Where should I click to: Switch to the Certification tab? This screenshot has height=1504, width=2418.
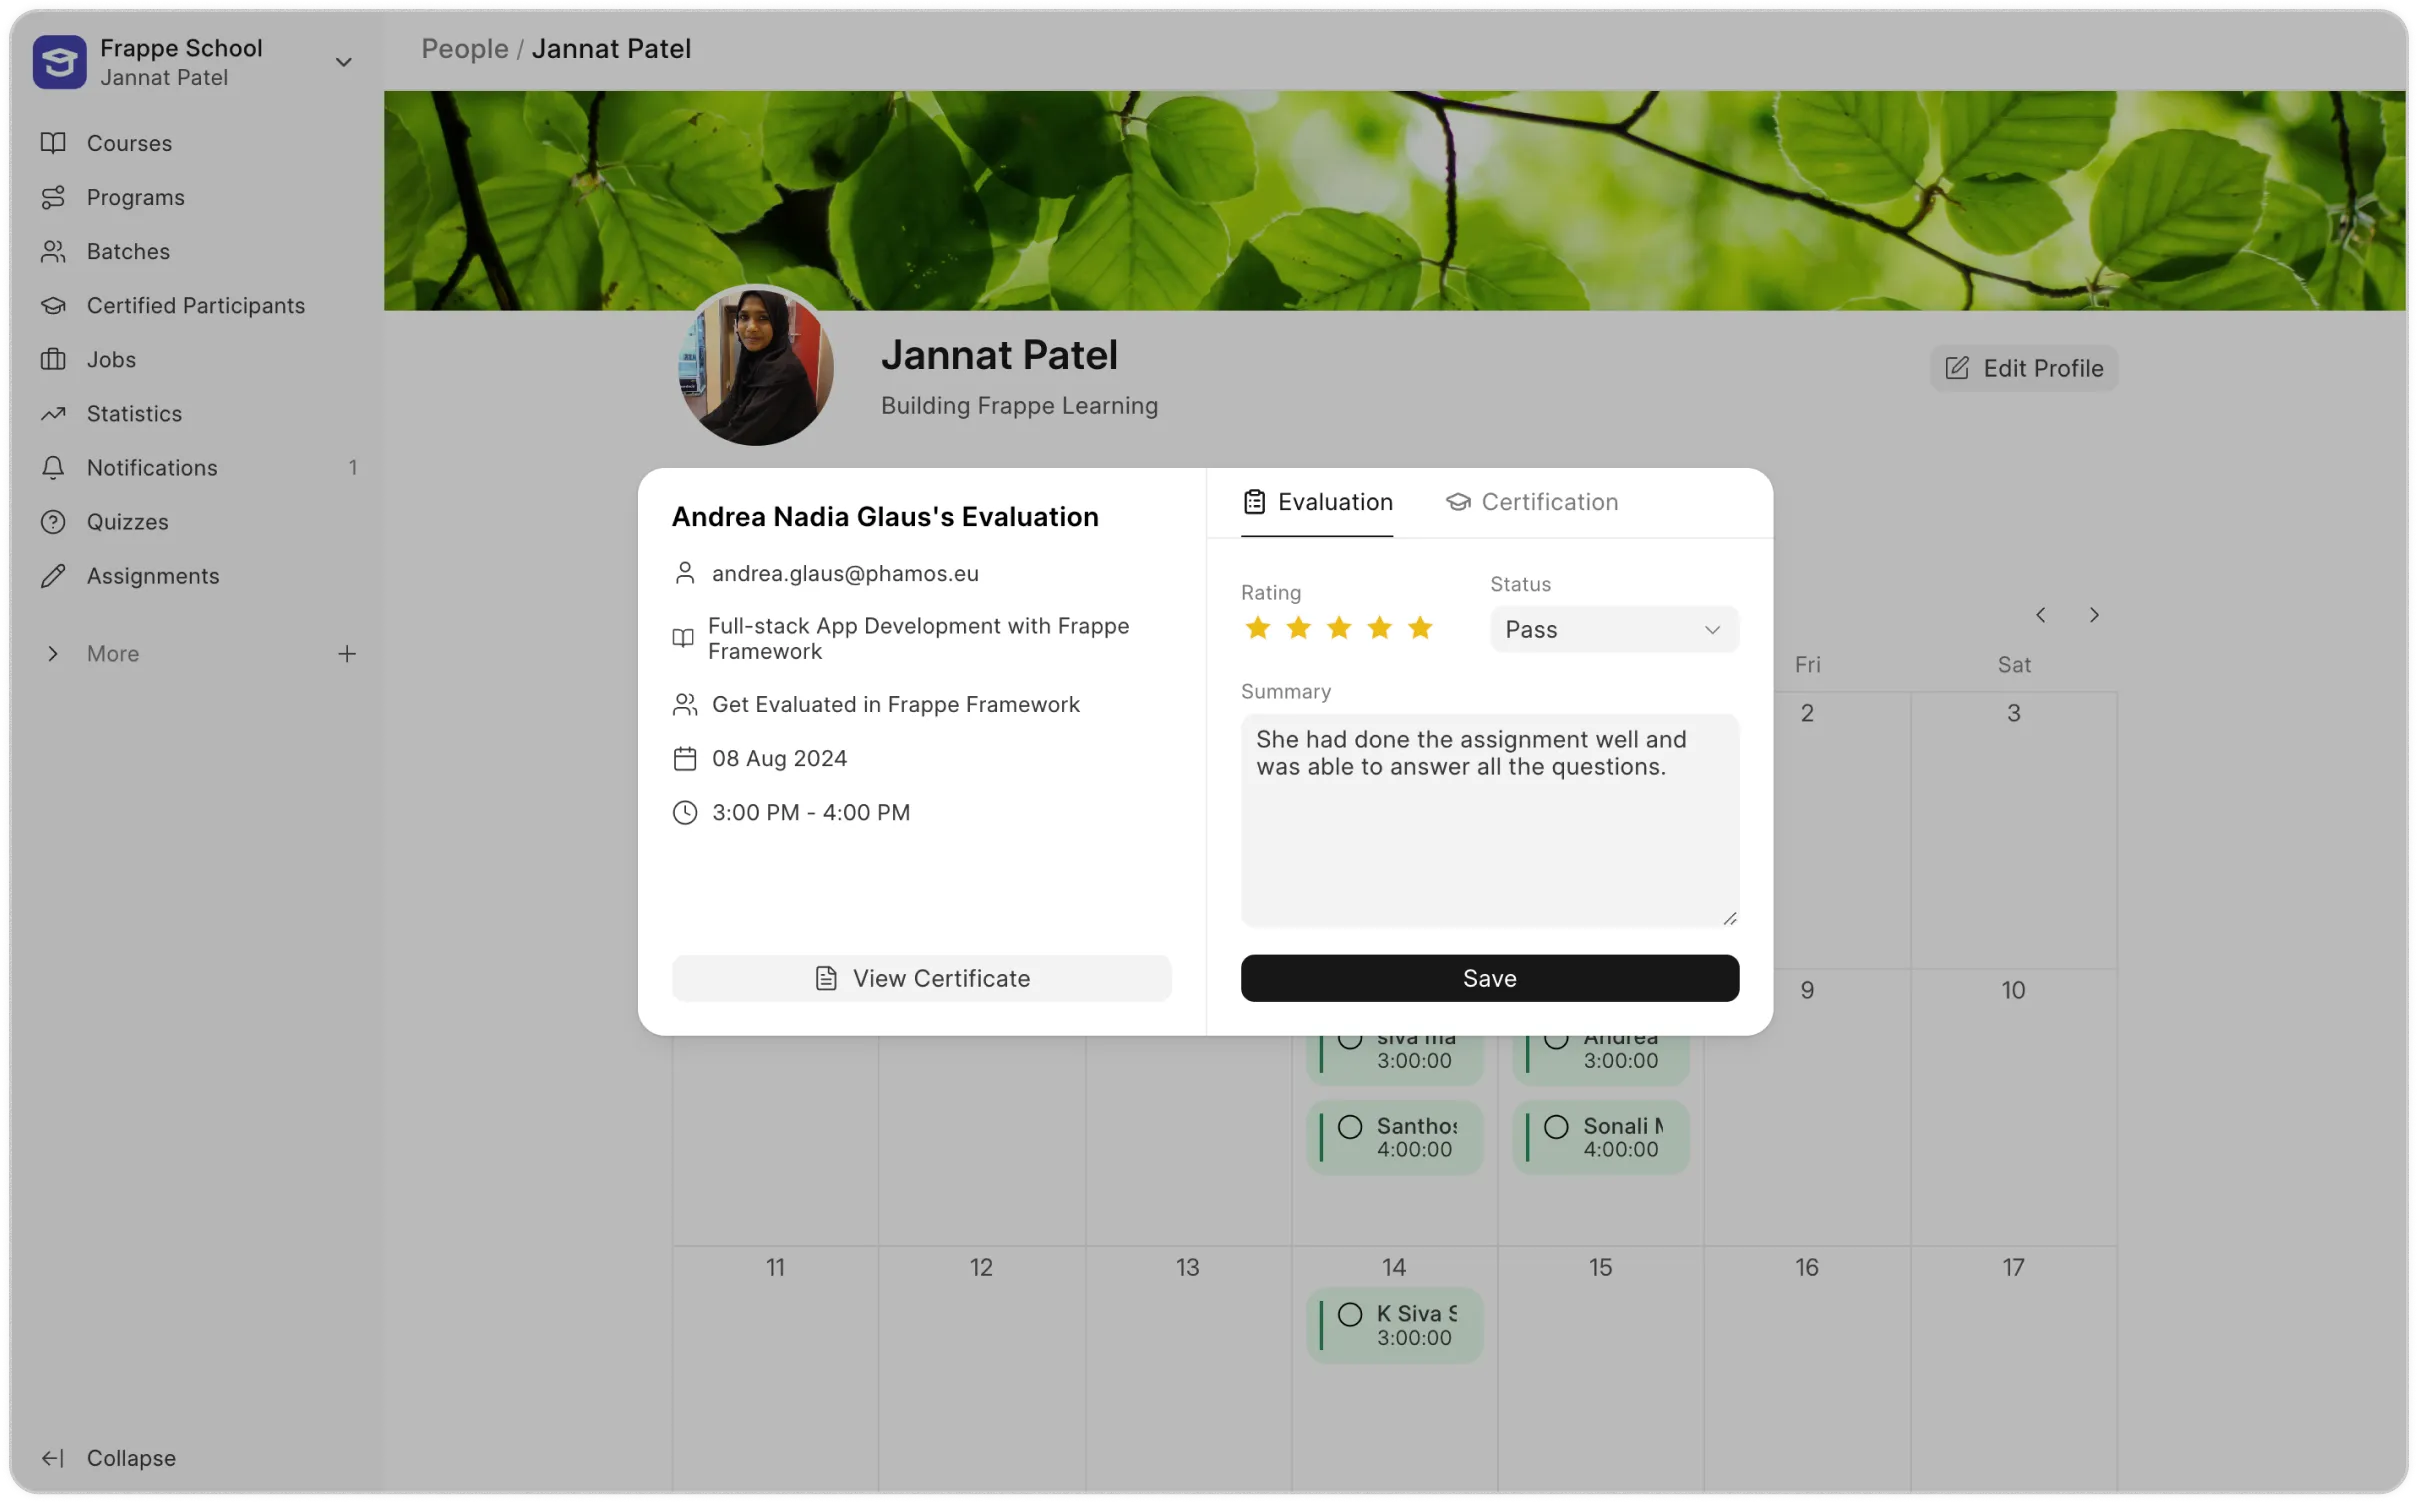(1531, 502)
